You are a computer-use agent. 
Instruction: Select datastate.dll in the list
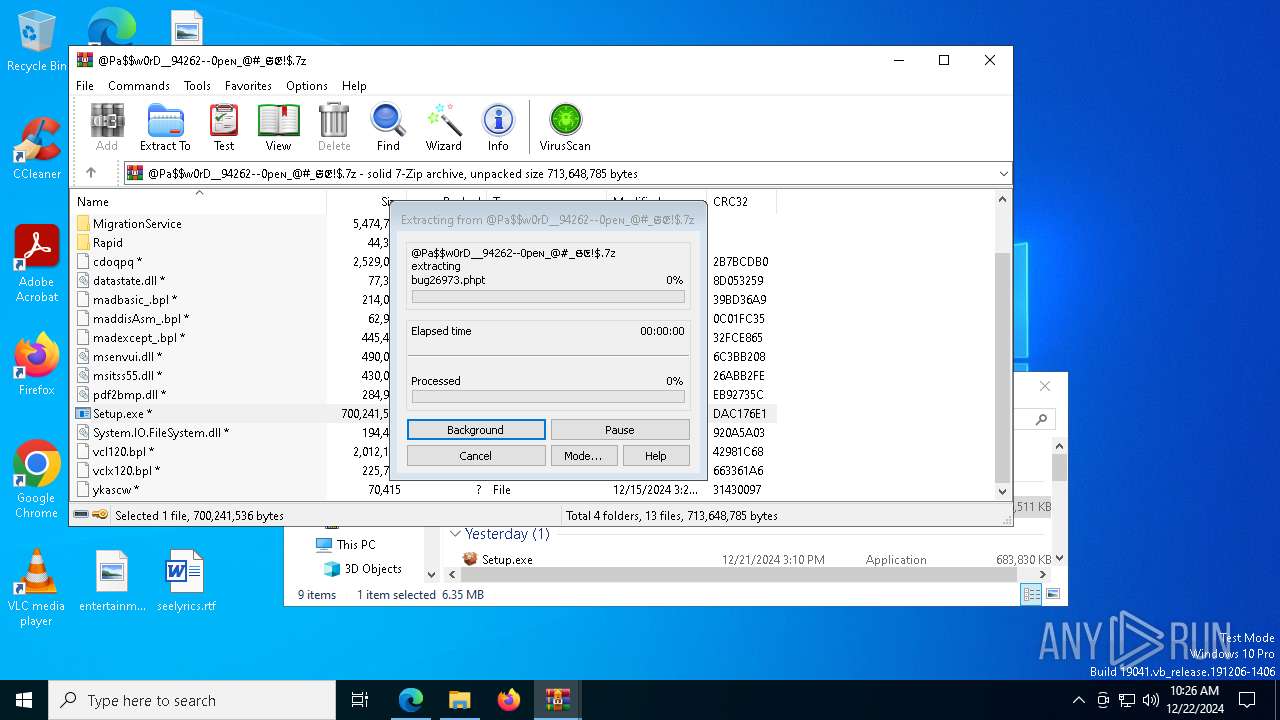pyautogui.click(x=129, y=281)
